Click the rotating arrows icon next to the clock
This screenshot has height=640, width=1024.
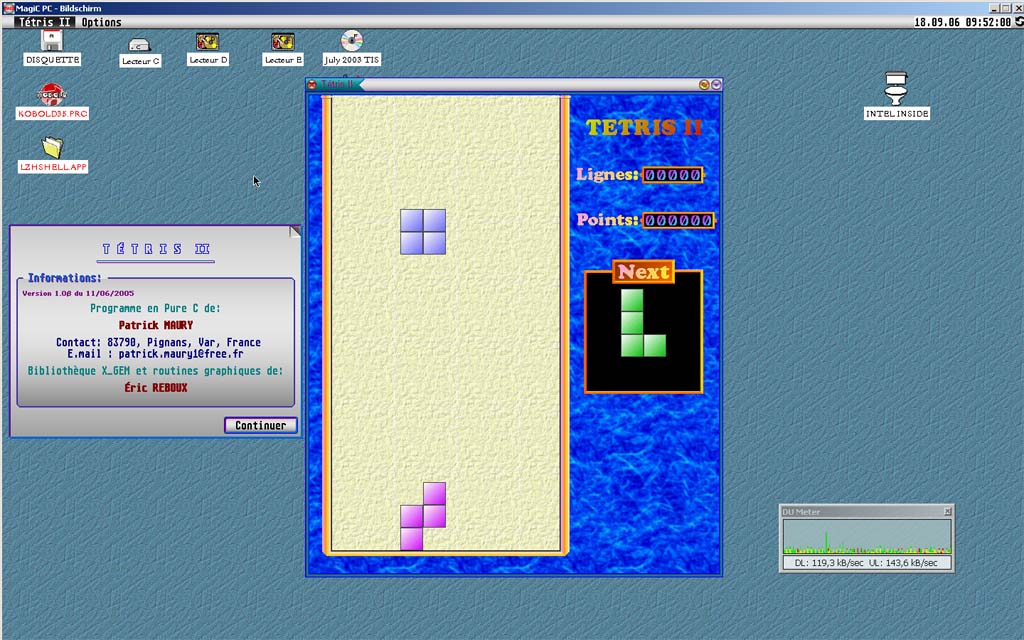click(x=1019, y=22)
